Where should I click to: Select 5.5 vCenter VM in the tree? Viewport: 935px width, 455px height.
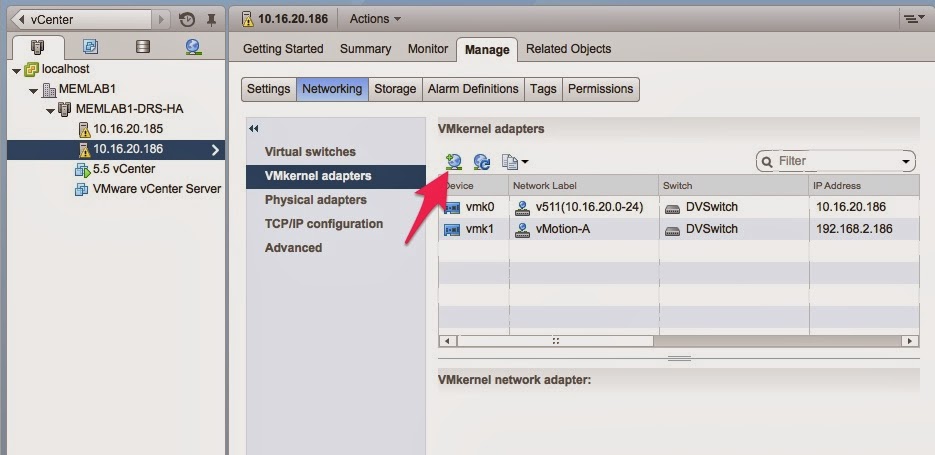click(x=123, y=169)
